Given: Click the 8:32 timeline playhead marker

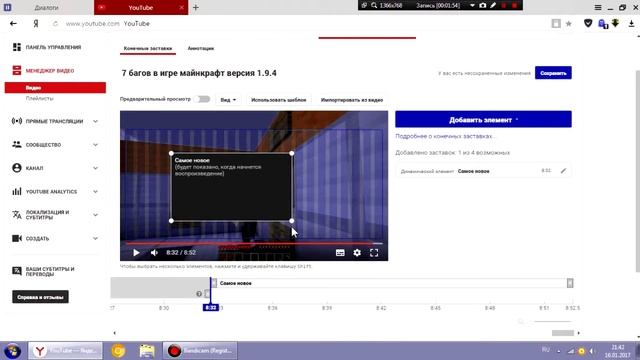Looking at the screenshot, I should 211,307.
